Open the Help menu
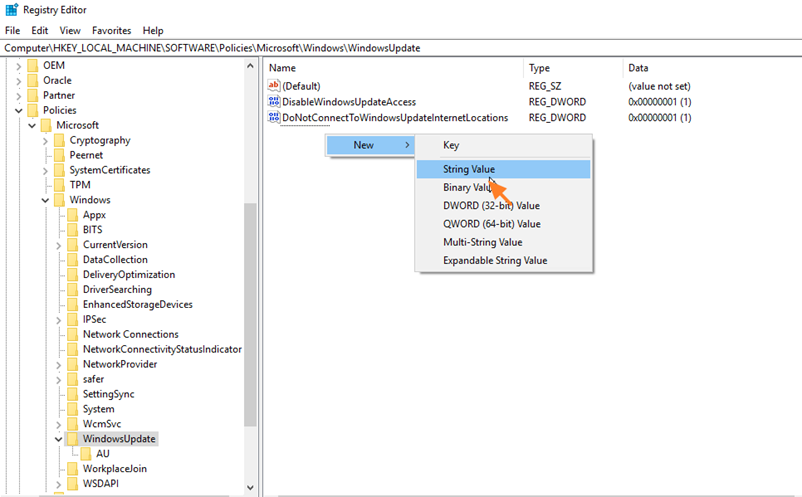Screen dimensions: 802x497 (x=153, y=31)
